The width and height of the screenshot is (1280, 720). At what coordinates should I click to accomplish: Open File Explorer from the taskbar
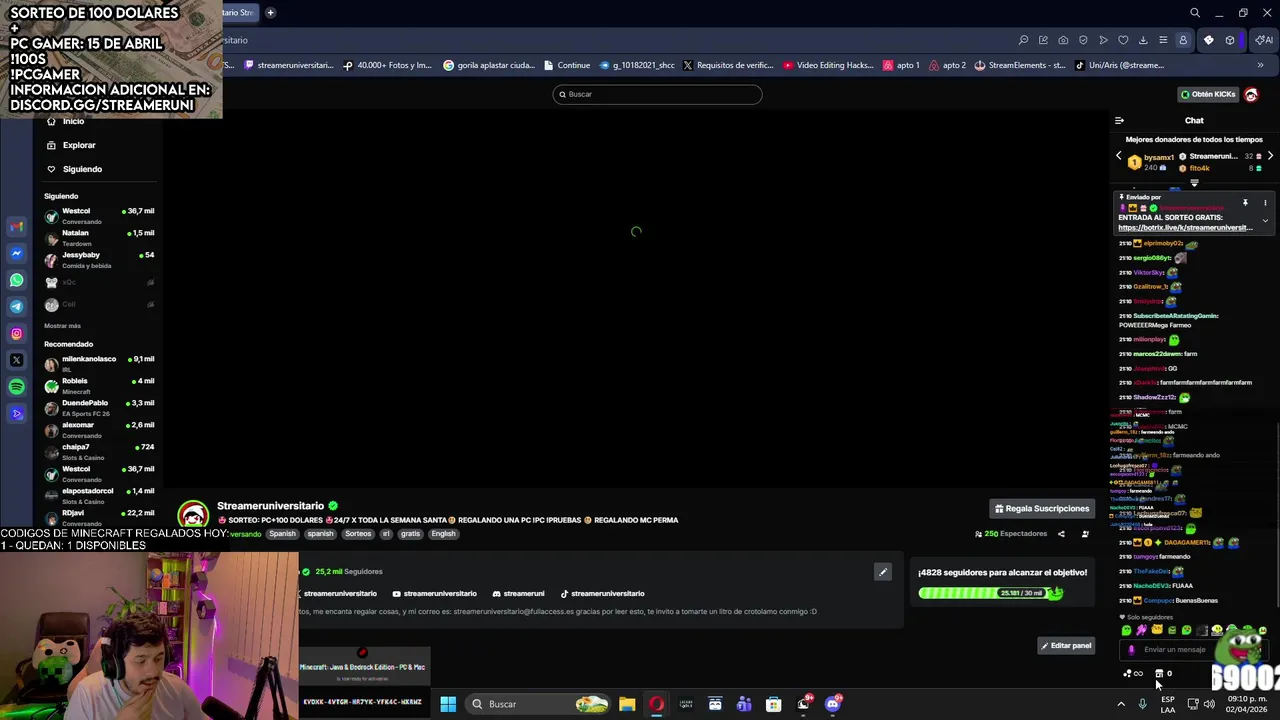627,704
